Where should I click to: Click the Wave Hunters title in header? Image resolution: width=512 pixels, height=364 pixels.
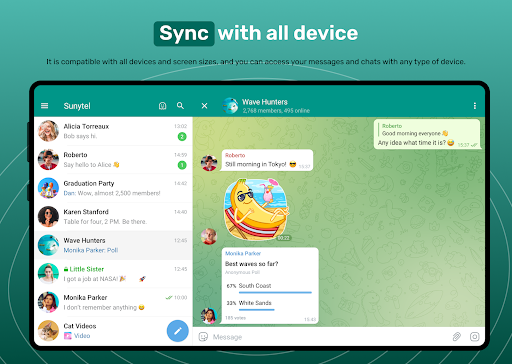click(265, 102)
